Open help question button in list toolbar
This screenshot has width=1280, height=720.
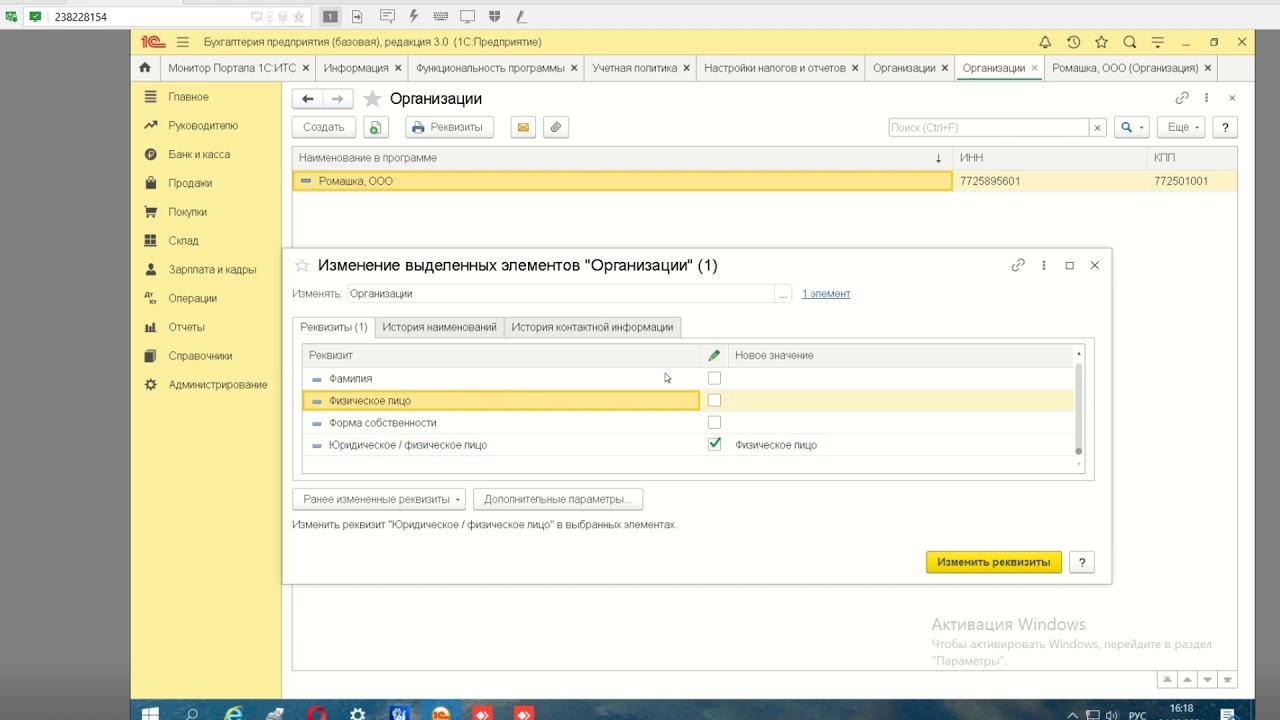(1225, 127)
